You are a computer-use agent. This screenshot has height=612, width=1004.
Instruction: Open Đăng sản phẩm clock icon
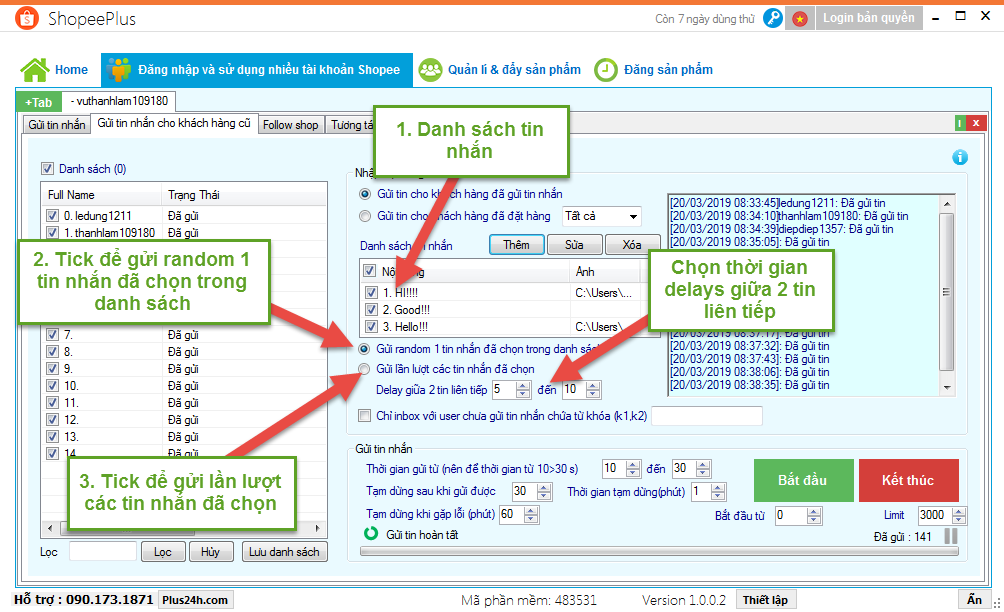(x=606, y=70)
